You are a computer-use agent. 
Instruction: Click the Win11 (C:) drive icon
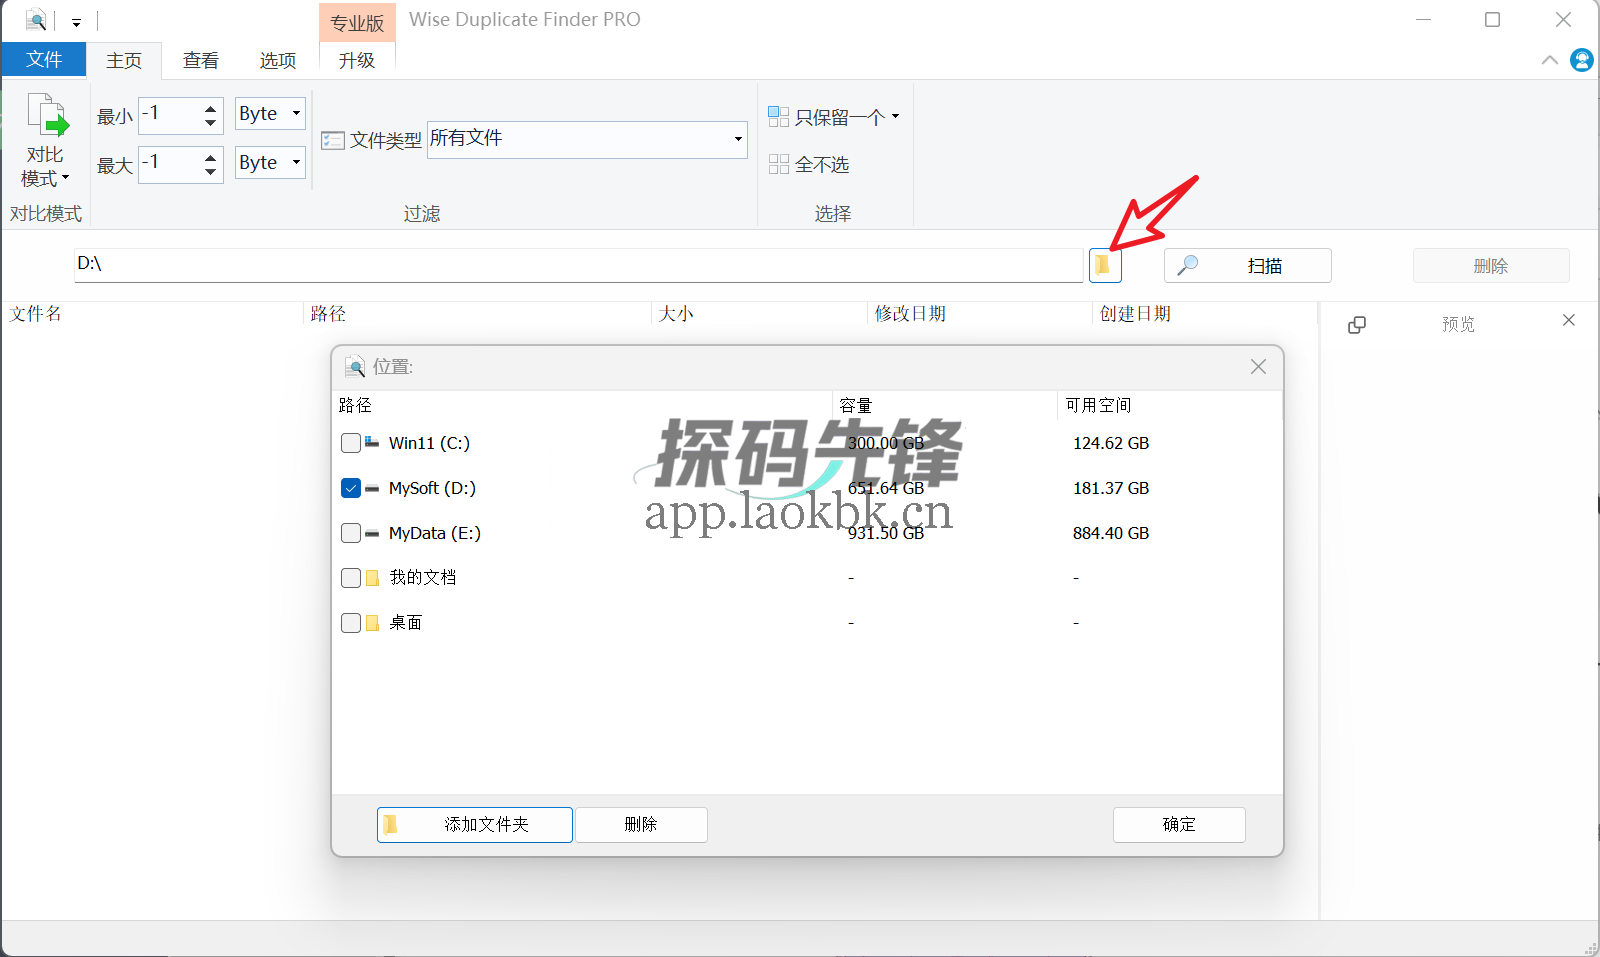point(372,441)
